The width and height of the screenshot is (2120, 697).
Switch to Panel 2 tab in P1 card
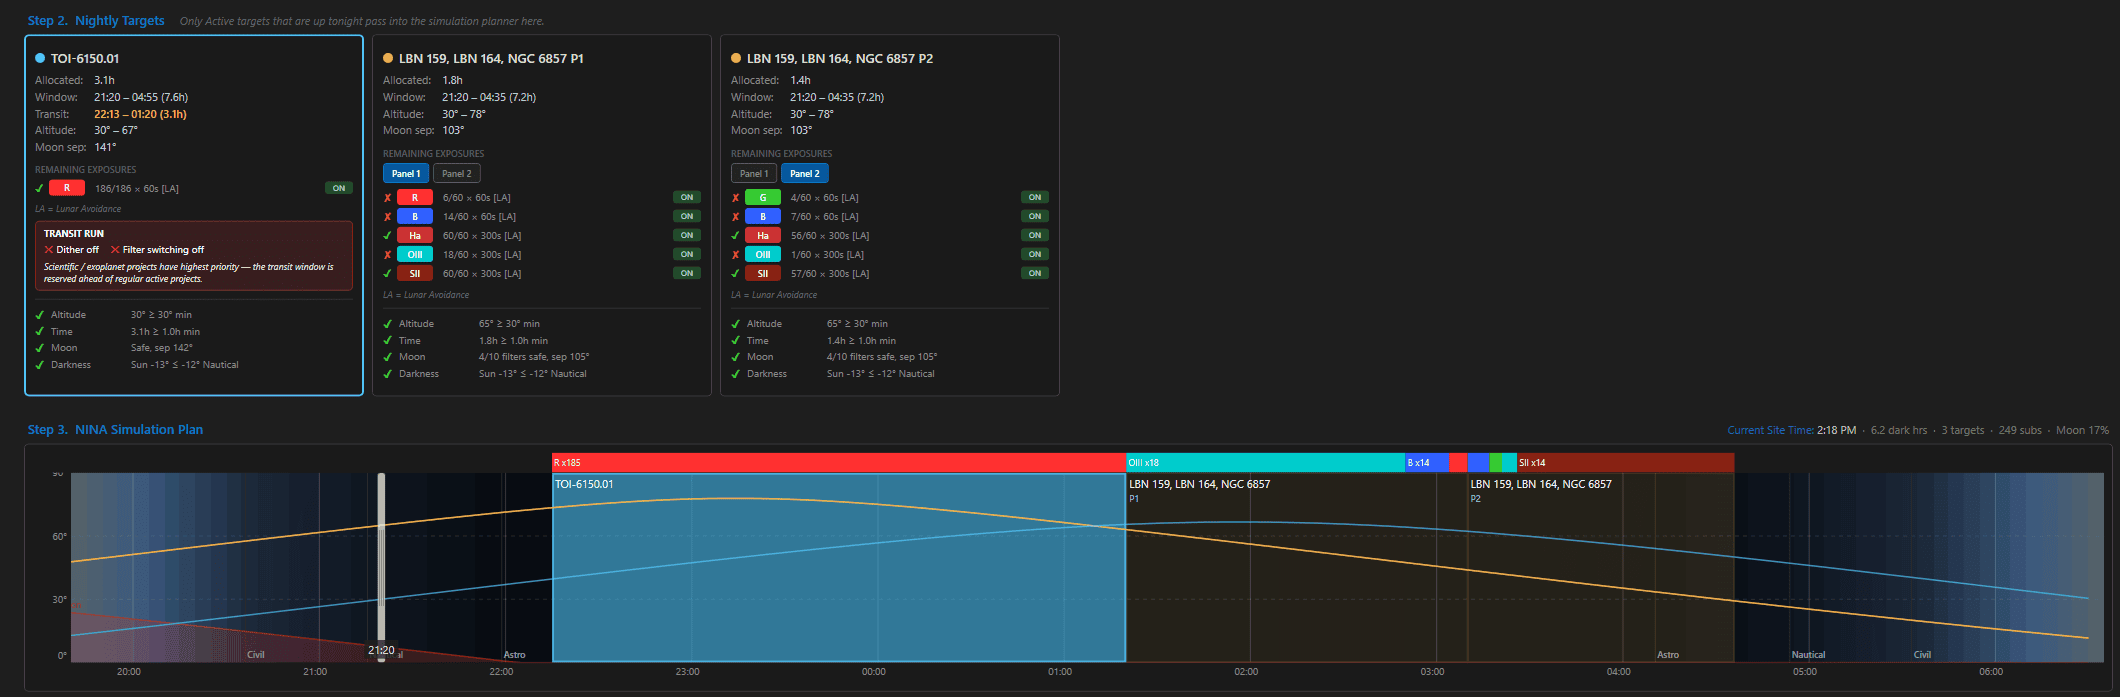point(457,173)
